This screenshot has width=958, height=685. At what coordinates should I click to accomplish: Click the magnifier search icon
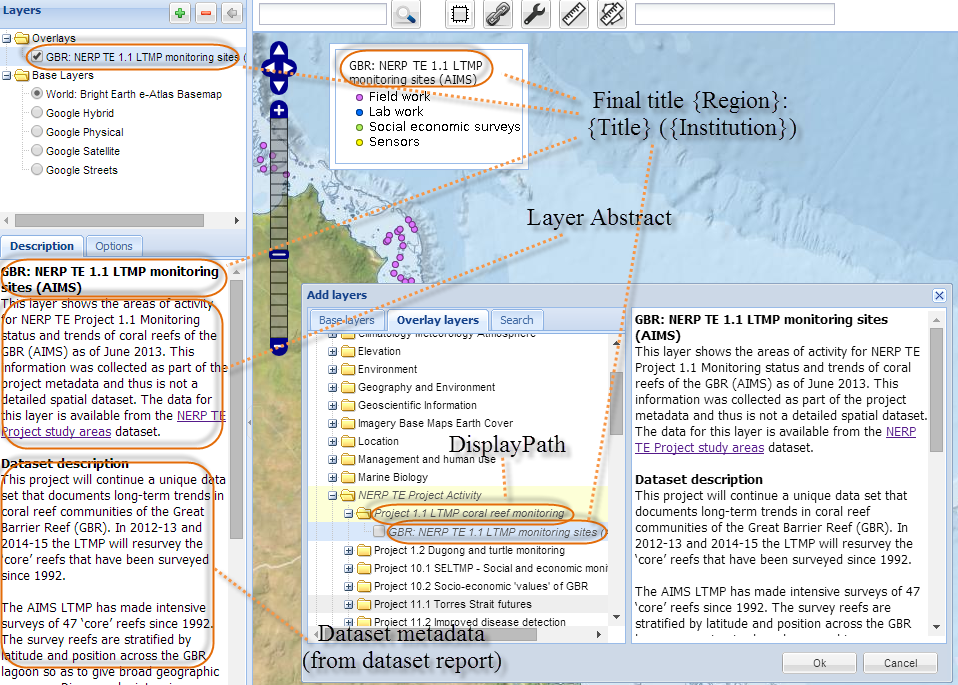click(406, 14)
